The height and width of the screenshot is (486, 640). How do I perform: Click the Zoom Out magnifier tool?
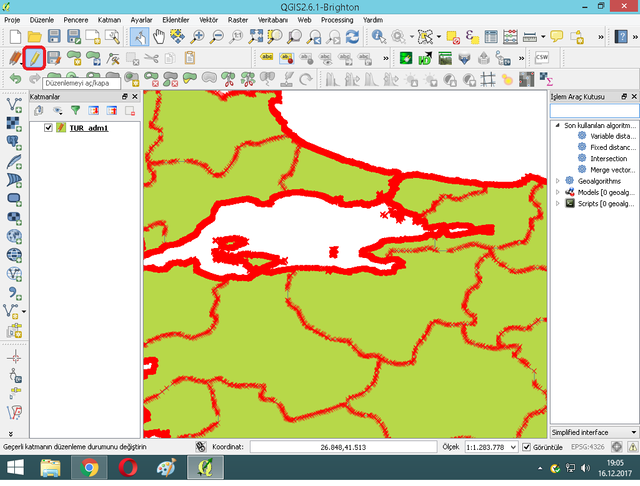(x=217, y=37)
